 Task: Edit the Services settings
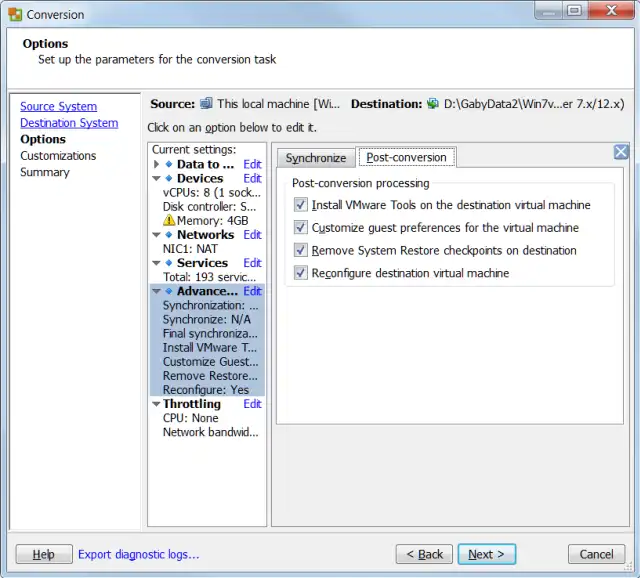click(x=252, y=263)
